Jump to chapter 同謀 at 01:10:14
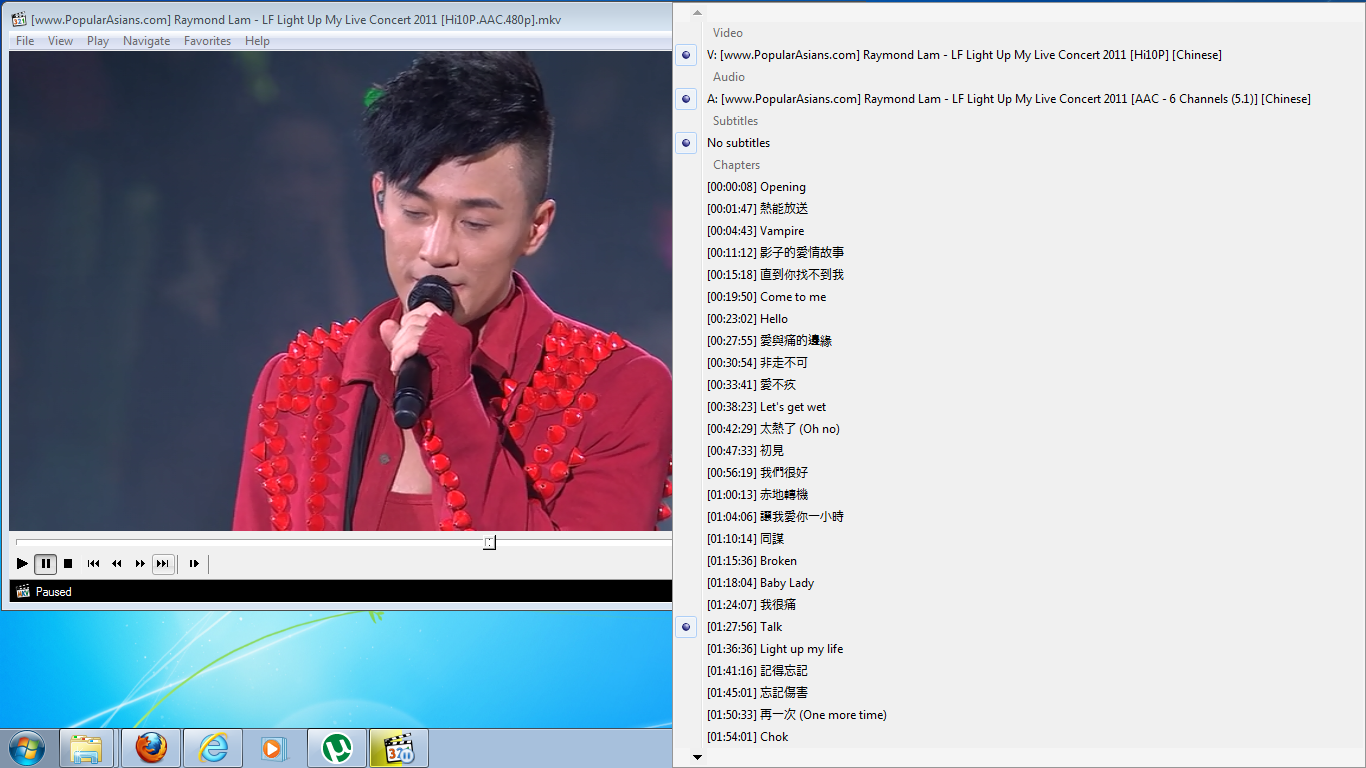Image resolution: width=1366 pixels, height=768 pixels. click(x=1019, y=539)
